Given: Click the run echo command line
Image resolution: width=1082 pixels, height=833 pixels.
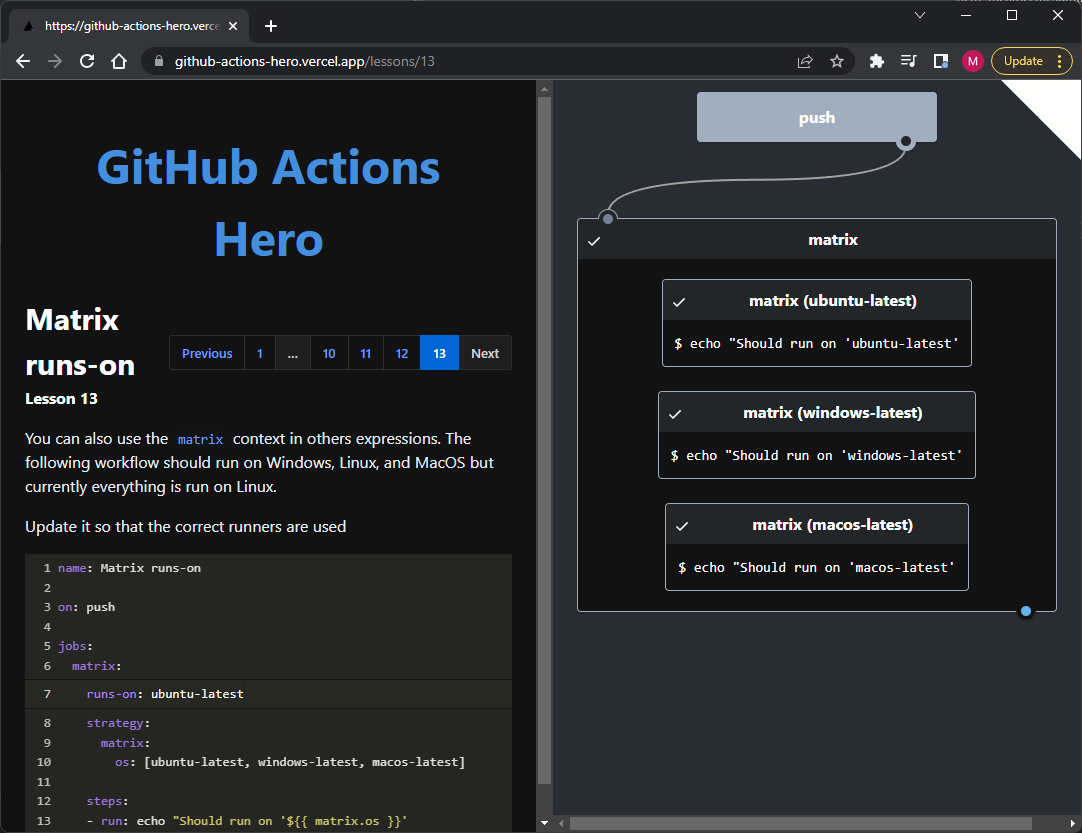Looking at the screenshot, I should 268,821.
